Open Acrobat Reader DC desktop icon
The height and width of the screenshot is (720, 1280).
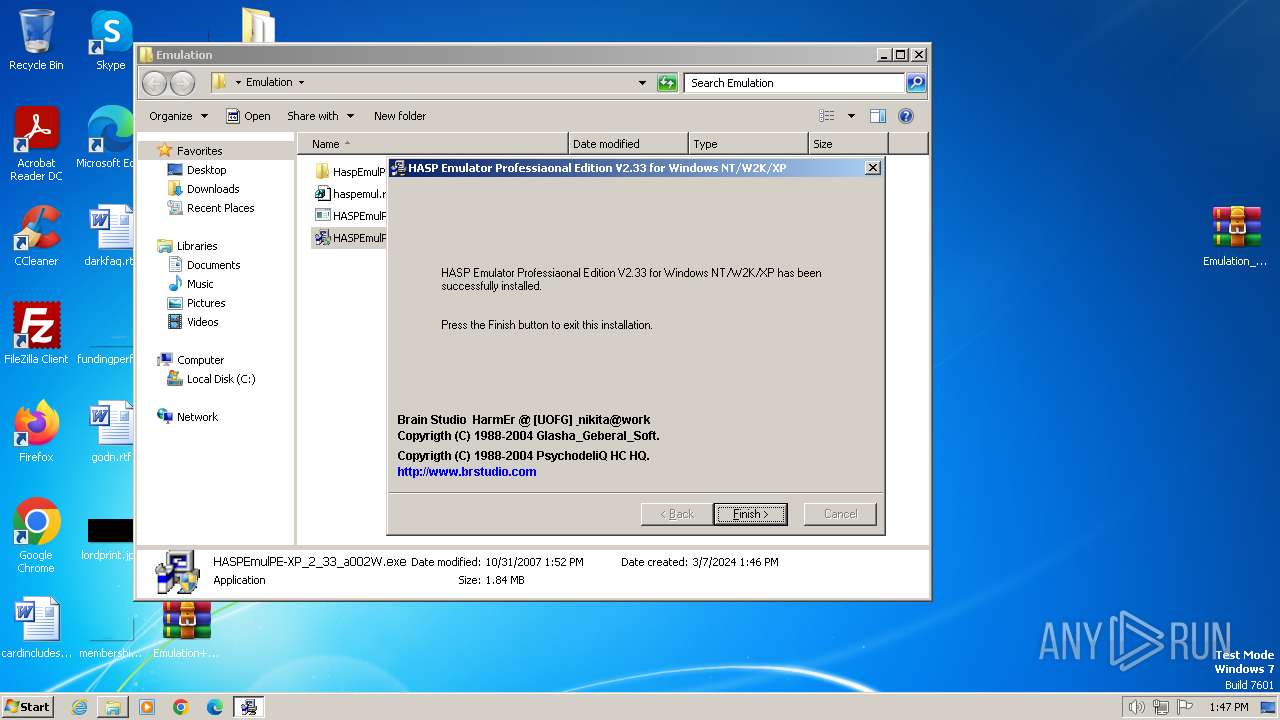pos(36,144)
